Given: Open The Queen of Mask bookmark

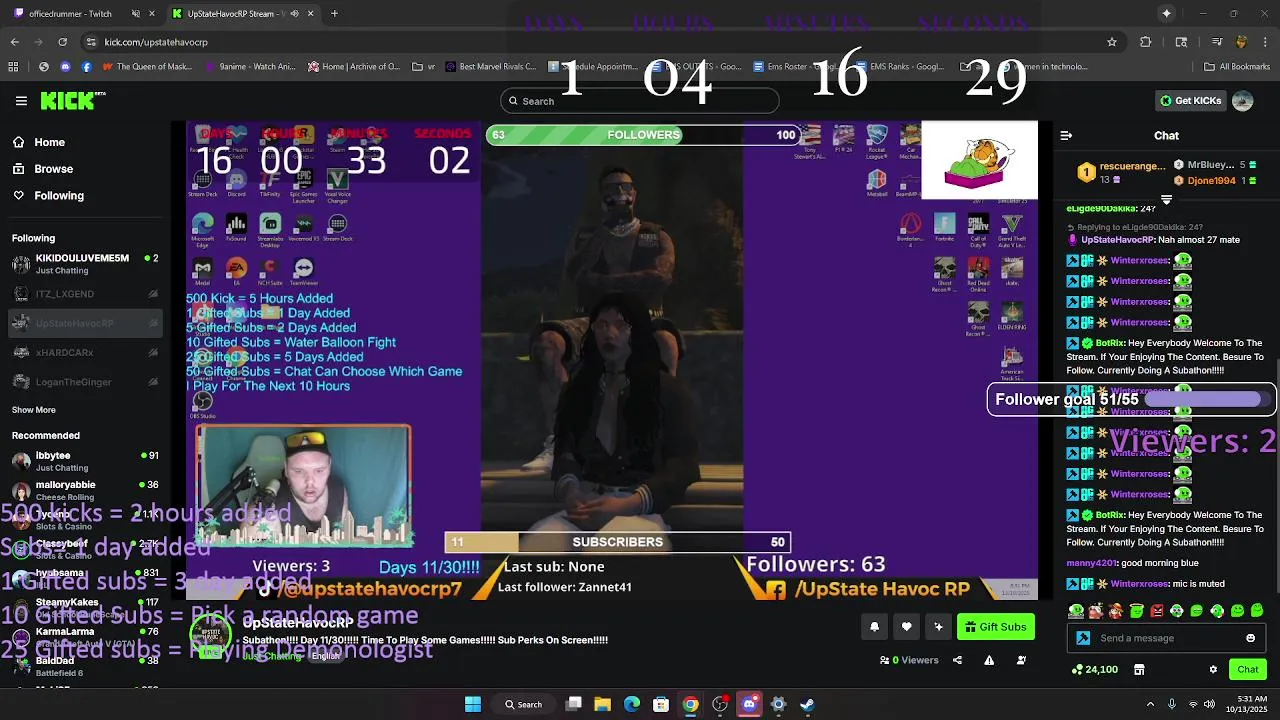Looking at the screenshot, I should coord(146,67).
